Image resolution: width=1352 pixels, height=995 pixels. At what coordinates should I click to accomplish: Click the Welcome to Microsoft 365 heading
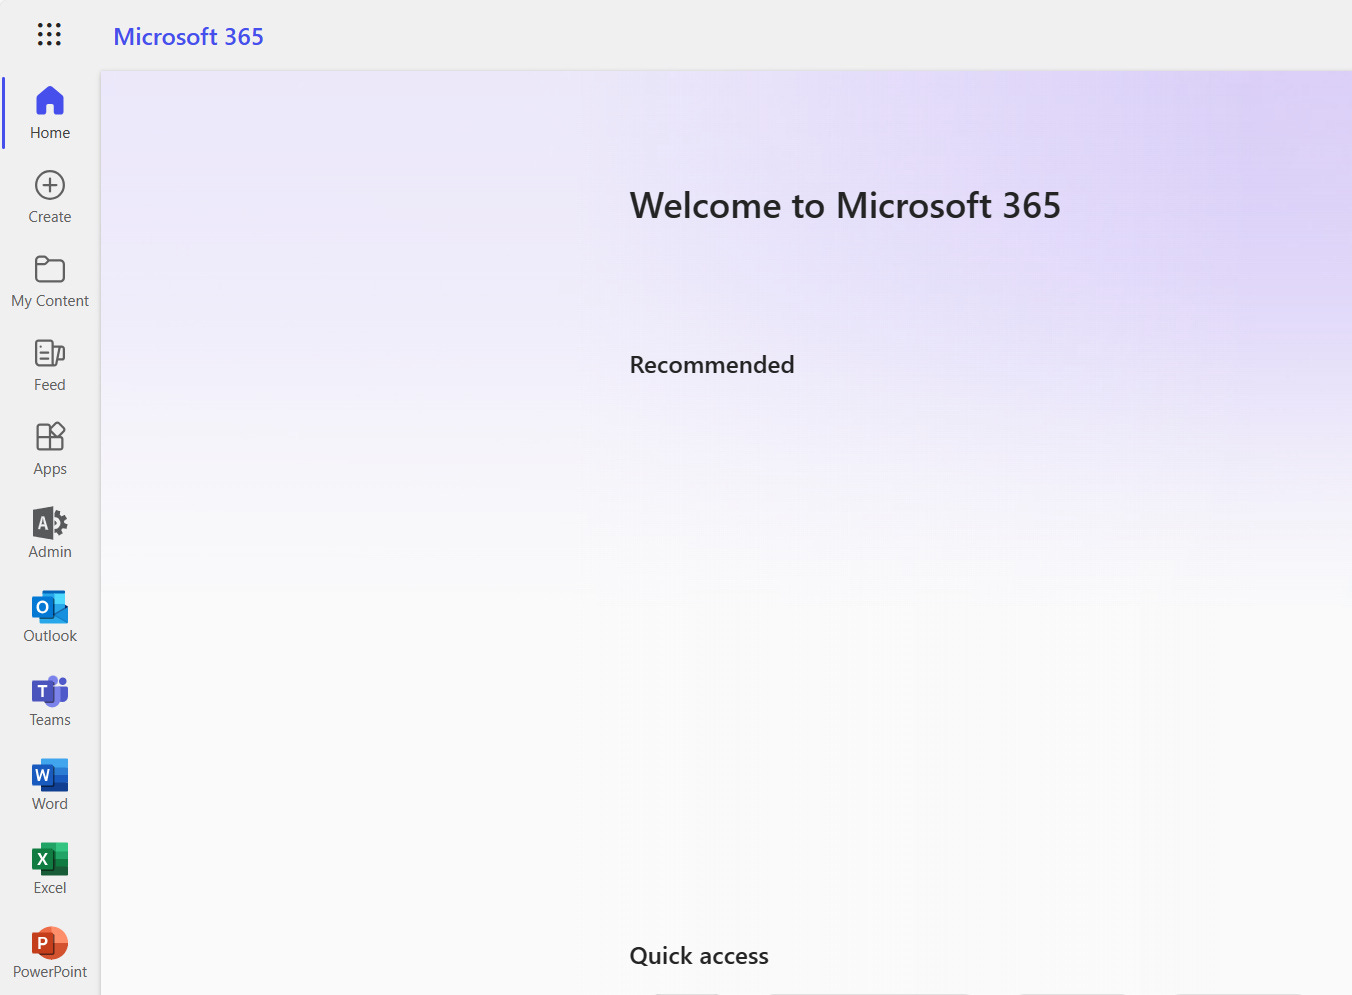point(845,206)
